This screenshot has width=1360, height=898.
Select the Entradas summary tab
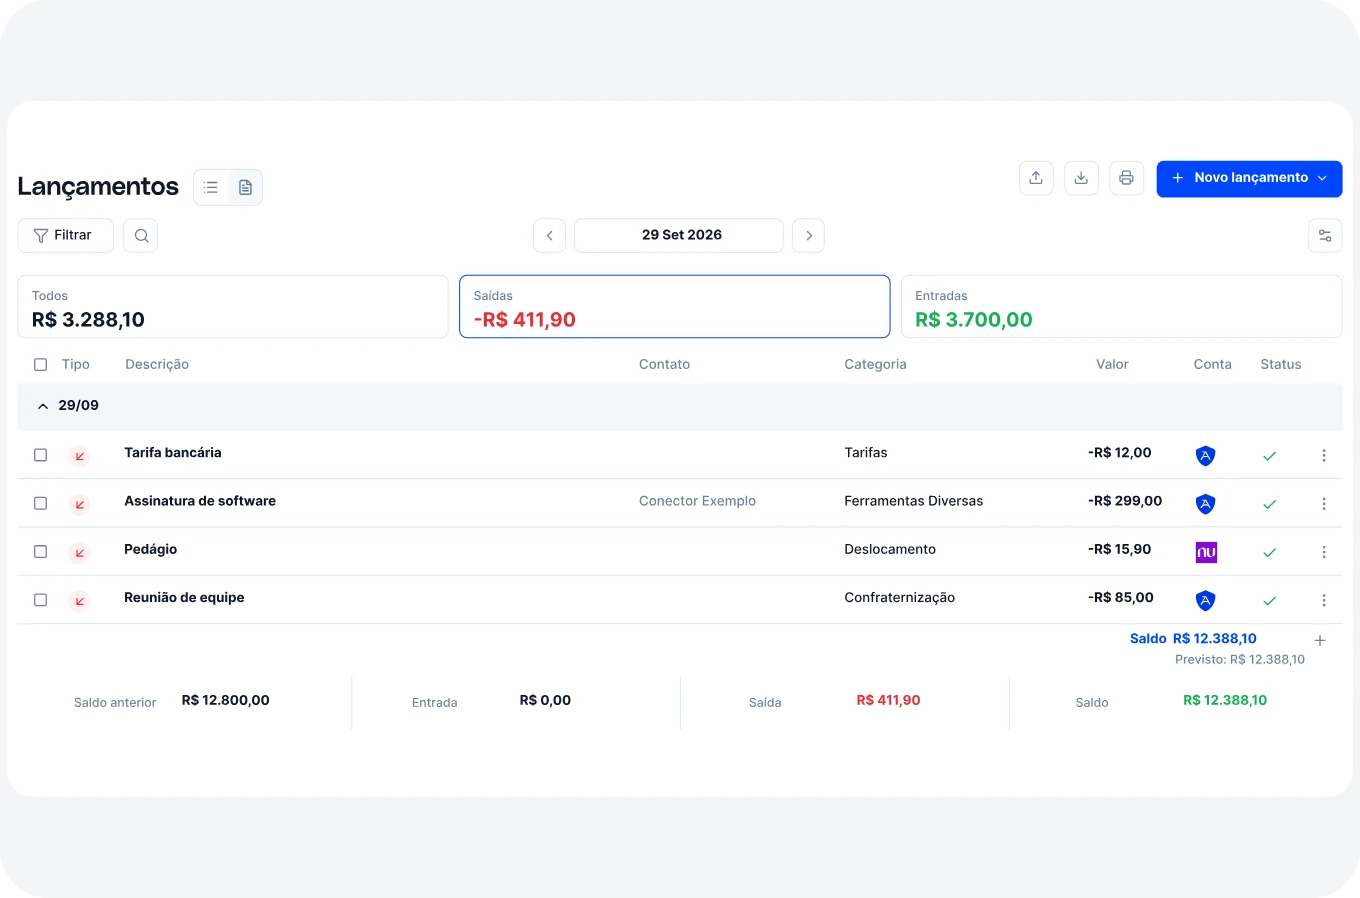pyautogui.click(x=1121, y=307)
